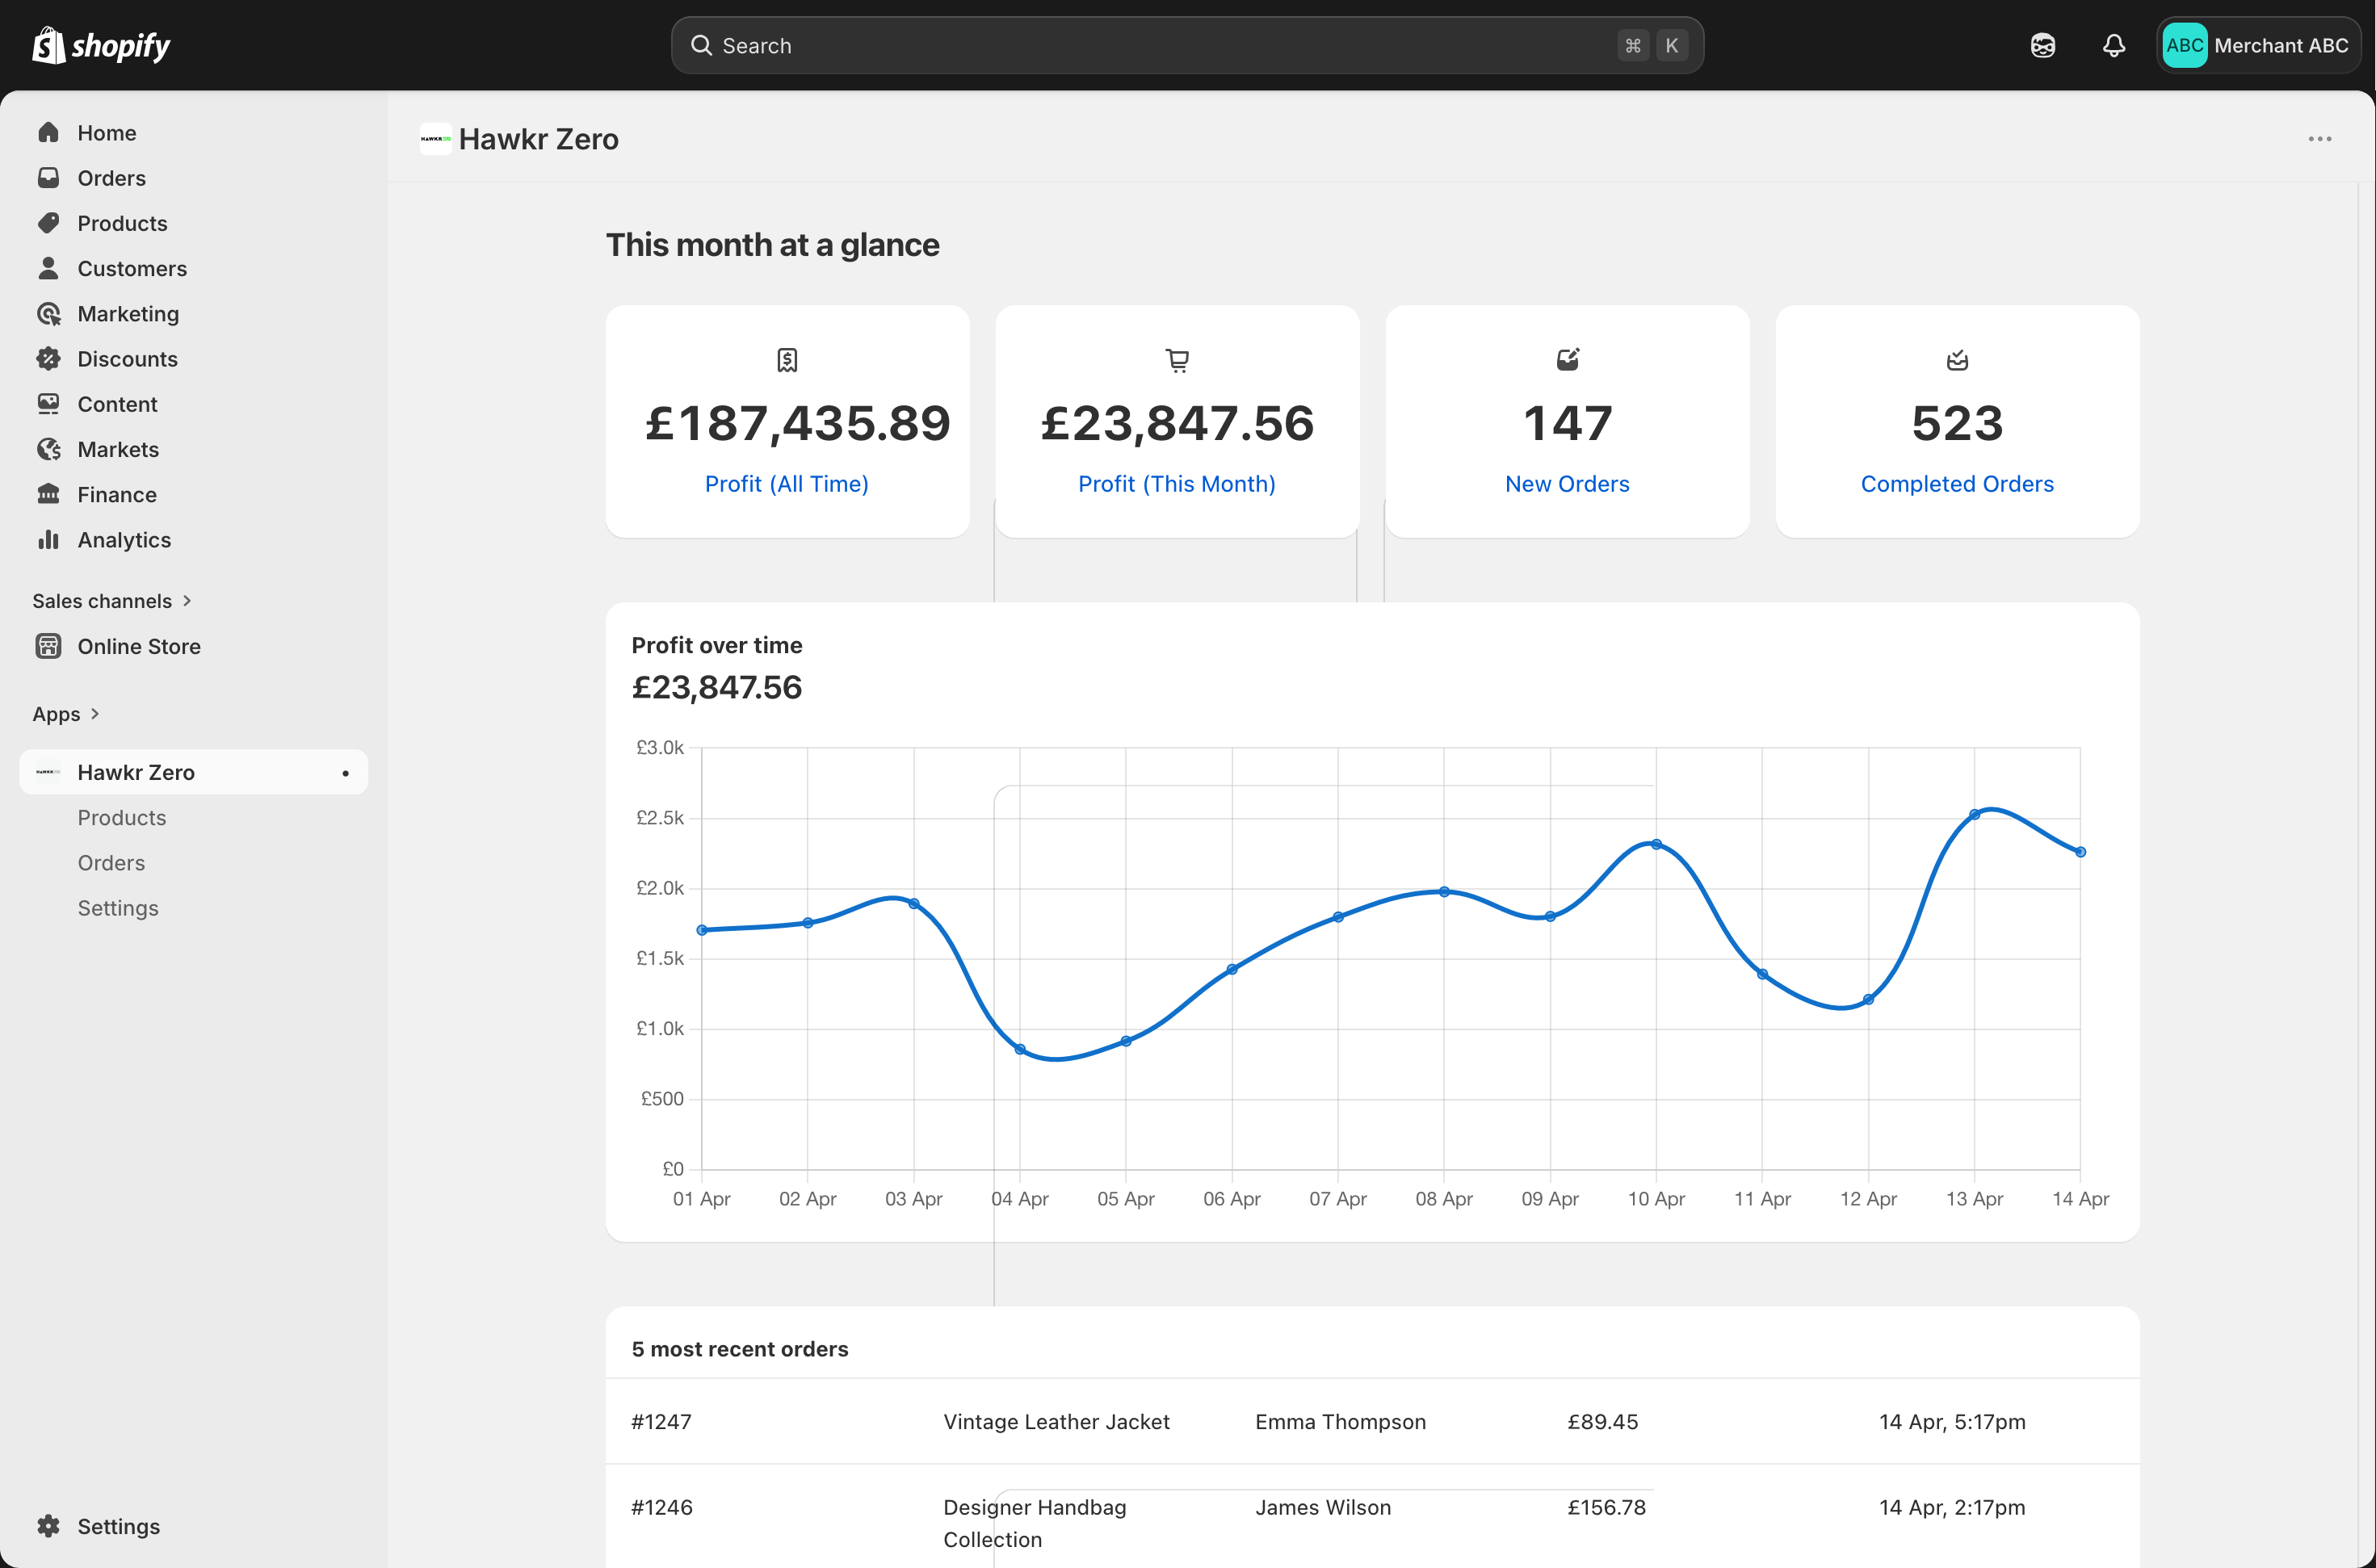
Task: Open the Profit (All Time) link
Action: 786,483
